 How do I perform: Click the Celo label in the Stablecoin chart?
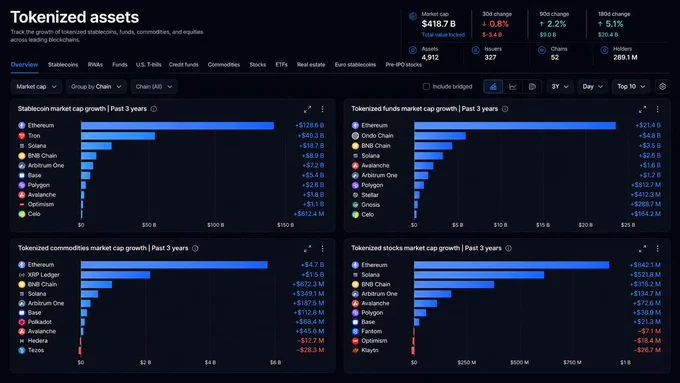34,214
